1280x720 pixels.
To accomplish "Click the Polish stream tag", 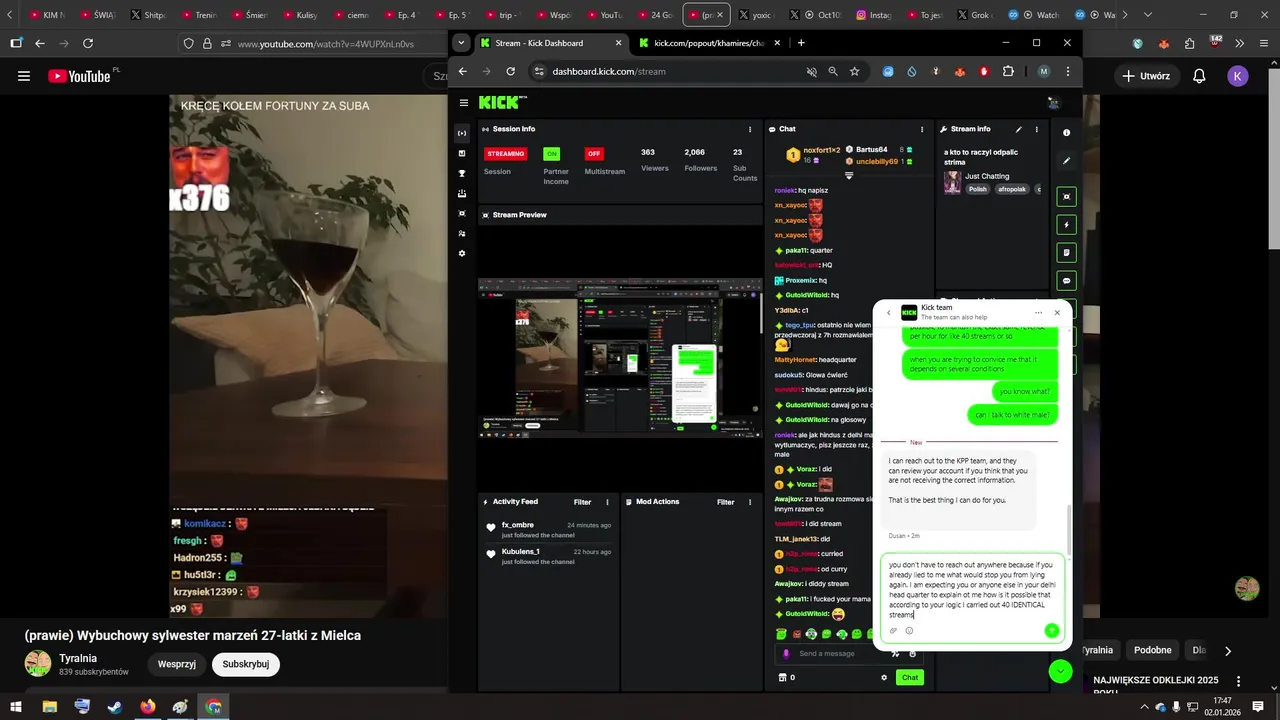I will (x=977, y=189).
